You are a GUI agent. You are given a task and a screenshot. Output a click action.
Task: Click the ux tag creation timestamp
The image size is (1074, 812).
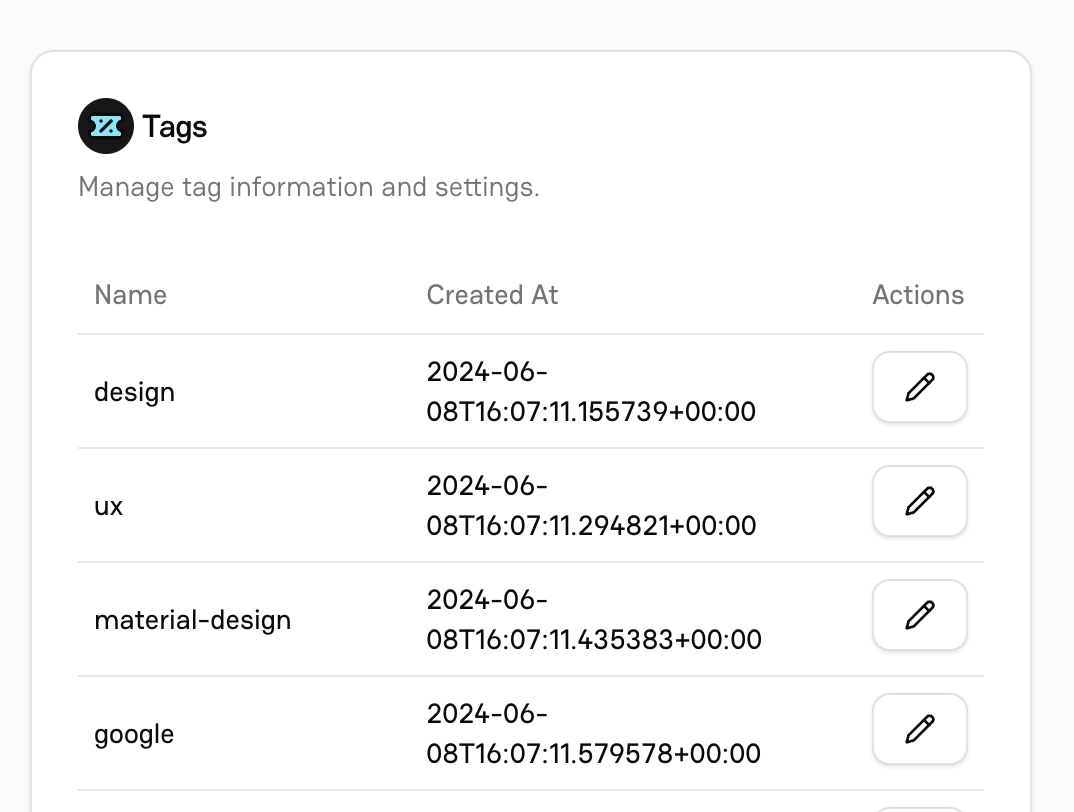coord(590,506)
